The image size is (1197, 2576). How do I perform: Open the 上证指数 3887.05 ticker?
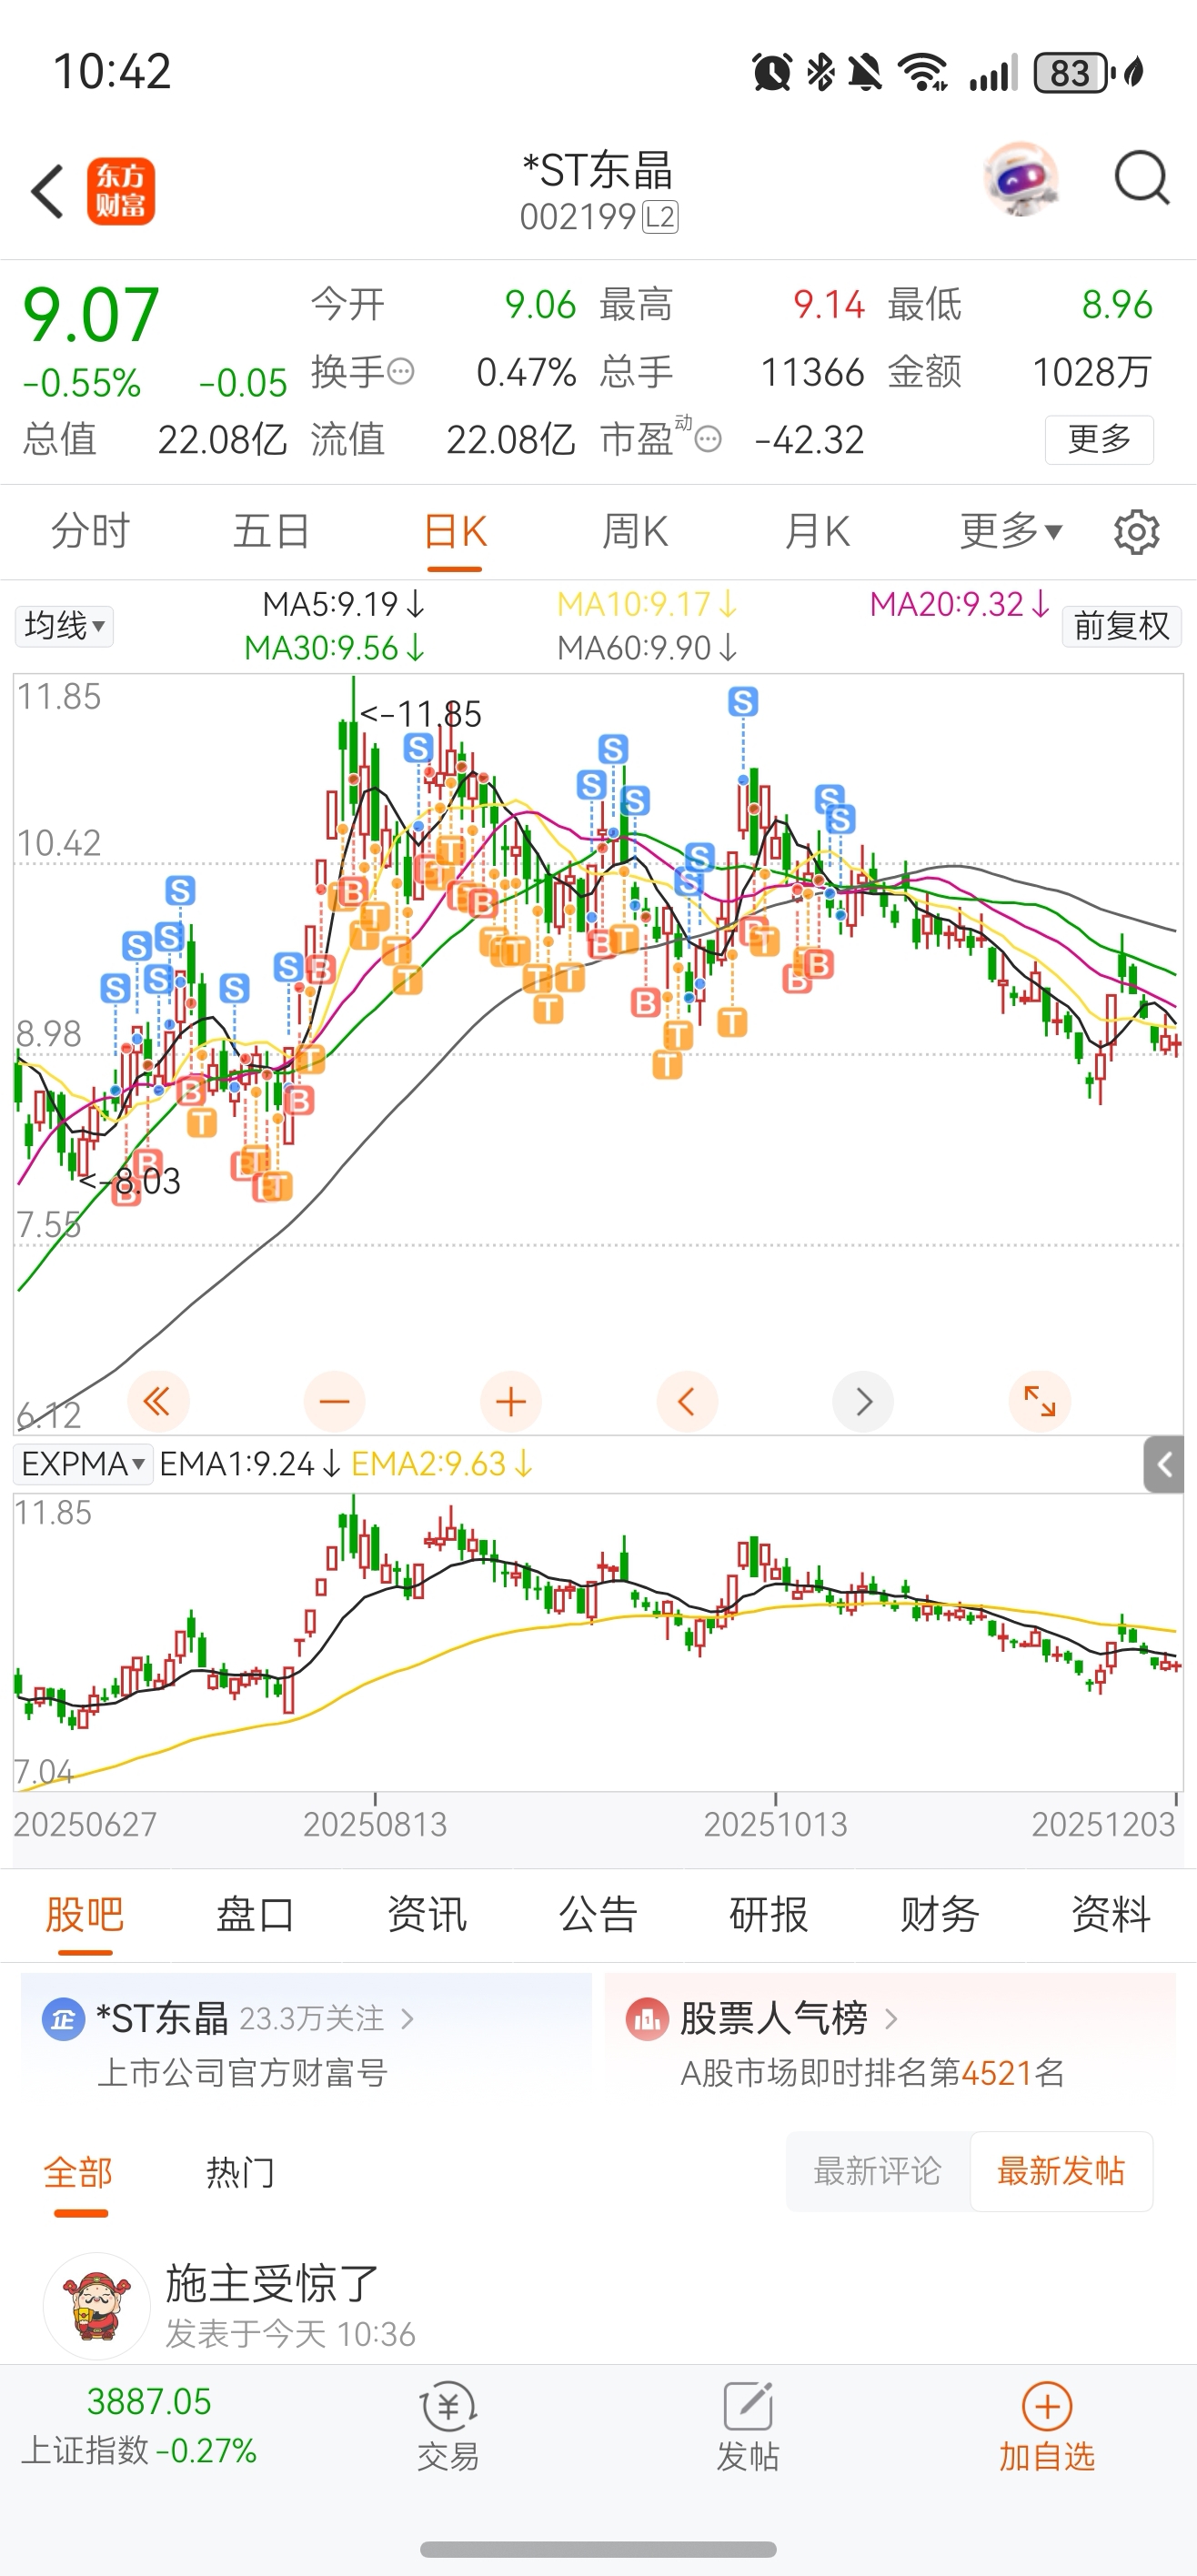point(139,2425)
